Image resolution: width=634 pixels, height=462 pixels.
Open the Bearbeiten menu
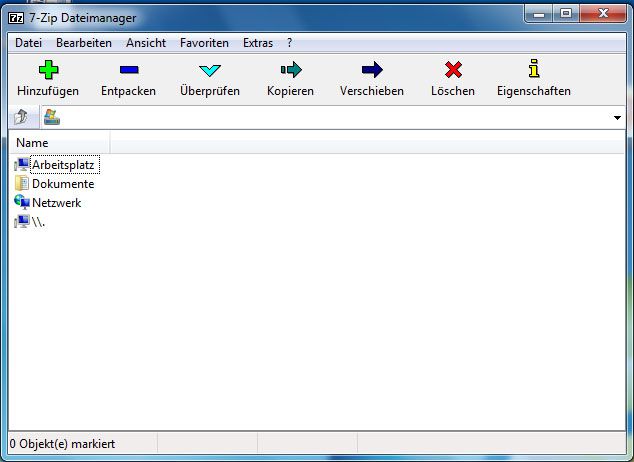coord(84,43)
